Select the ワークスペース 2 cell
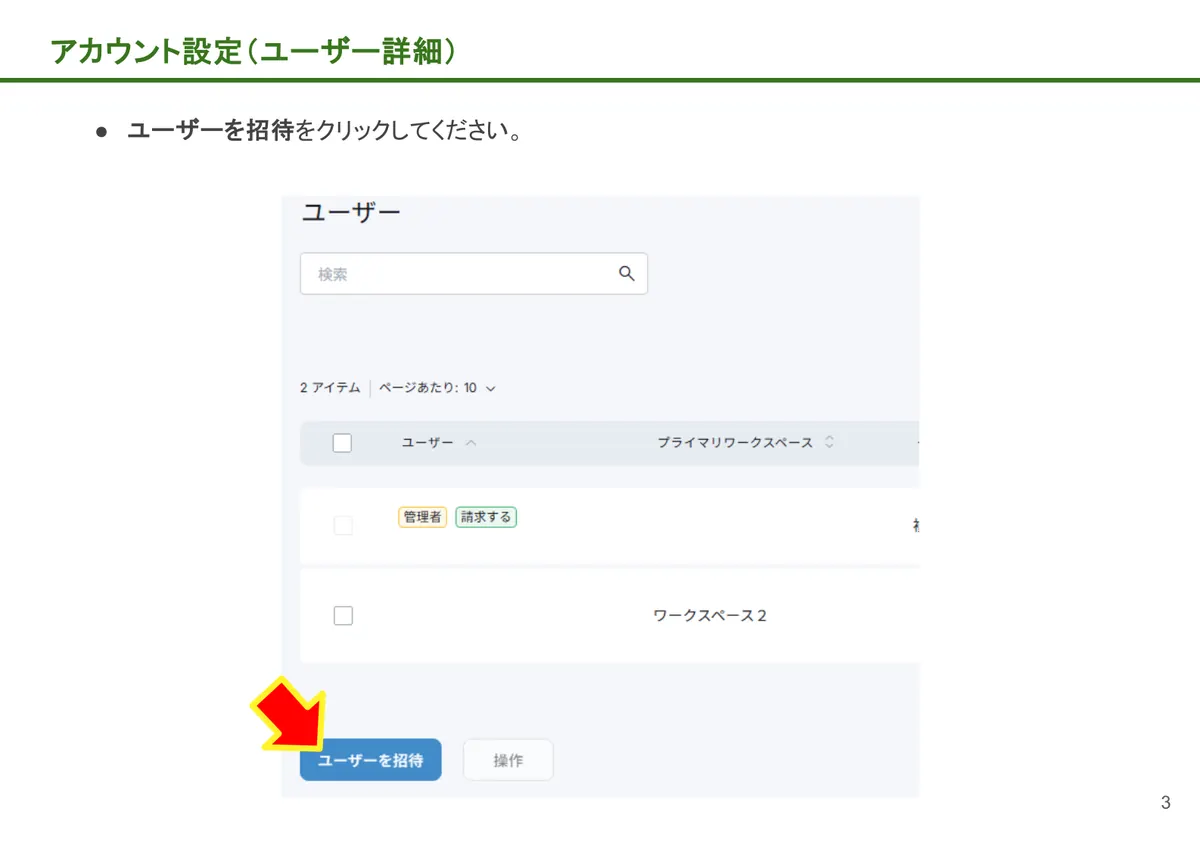This screenshot has height=849, width=1200. [x=710, y=616]
